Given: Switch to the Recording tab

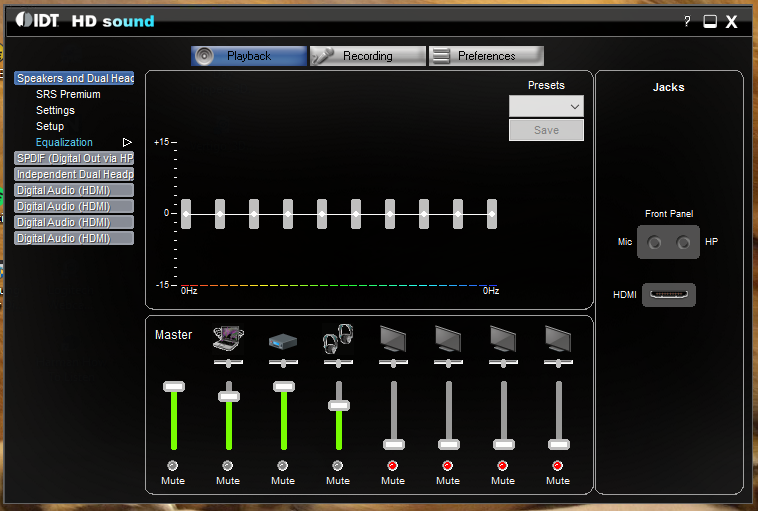Looking at the screenshot, I should coord(367,56).
